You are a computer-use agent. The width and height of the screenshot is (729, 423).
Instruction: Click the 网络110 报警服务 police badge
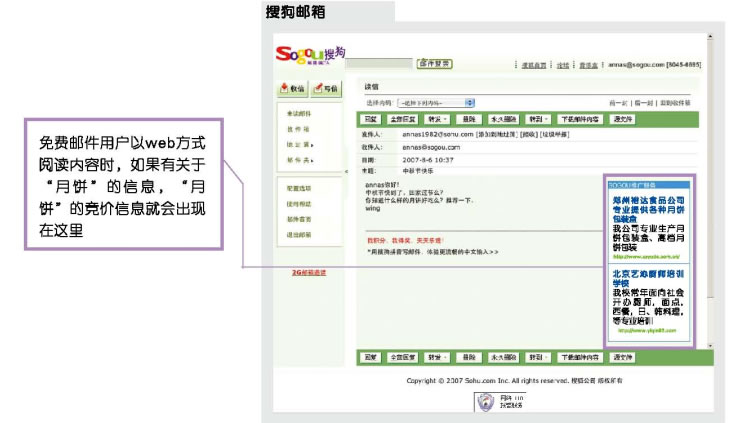pyautogui.click(x=499, y=402)
